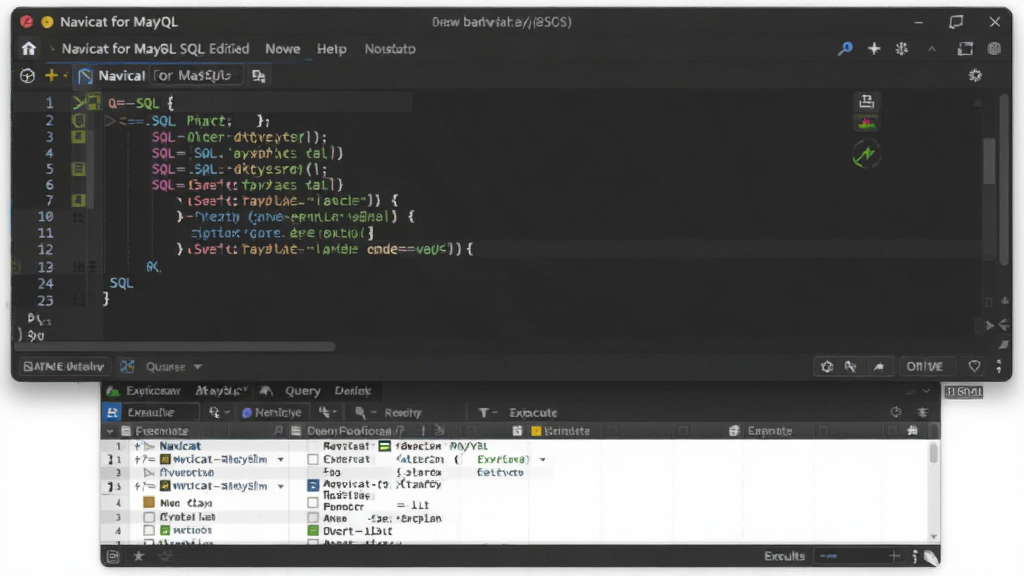Click the globe icon at top right
Image resolution: width=1024 pixels, height=576 pixels.
tap(994, 48)
